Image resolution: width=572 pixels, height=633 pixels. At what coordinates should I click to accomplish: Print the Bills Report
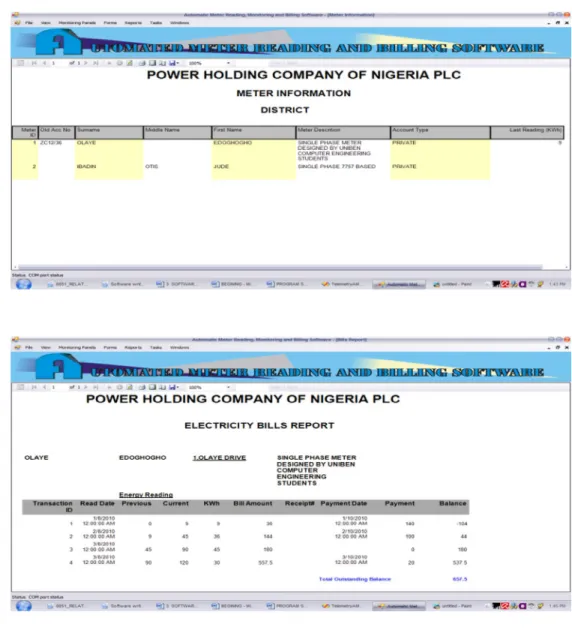coord(142,388)
